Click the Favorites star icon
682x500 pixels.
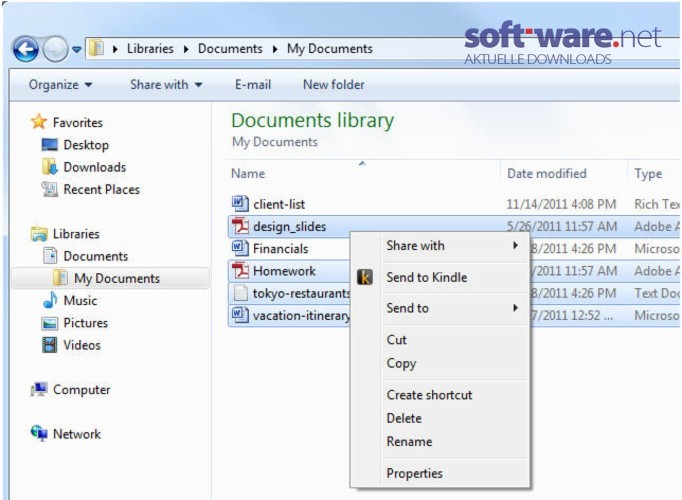(39, 122)
